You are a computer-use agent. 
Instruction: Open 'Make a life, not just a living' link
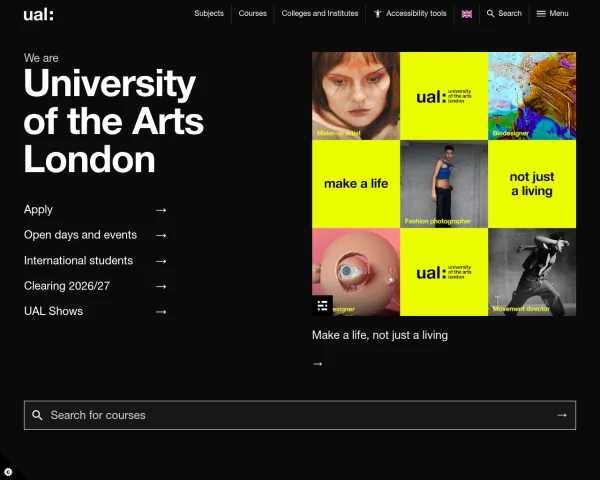pos(380,335)
